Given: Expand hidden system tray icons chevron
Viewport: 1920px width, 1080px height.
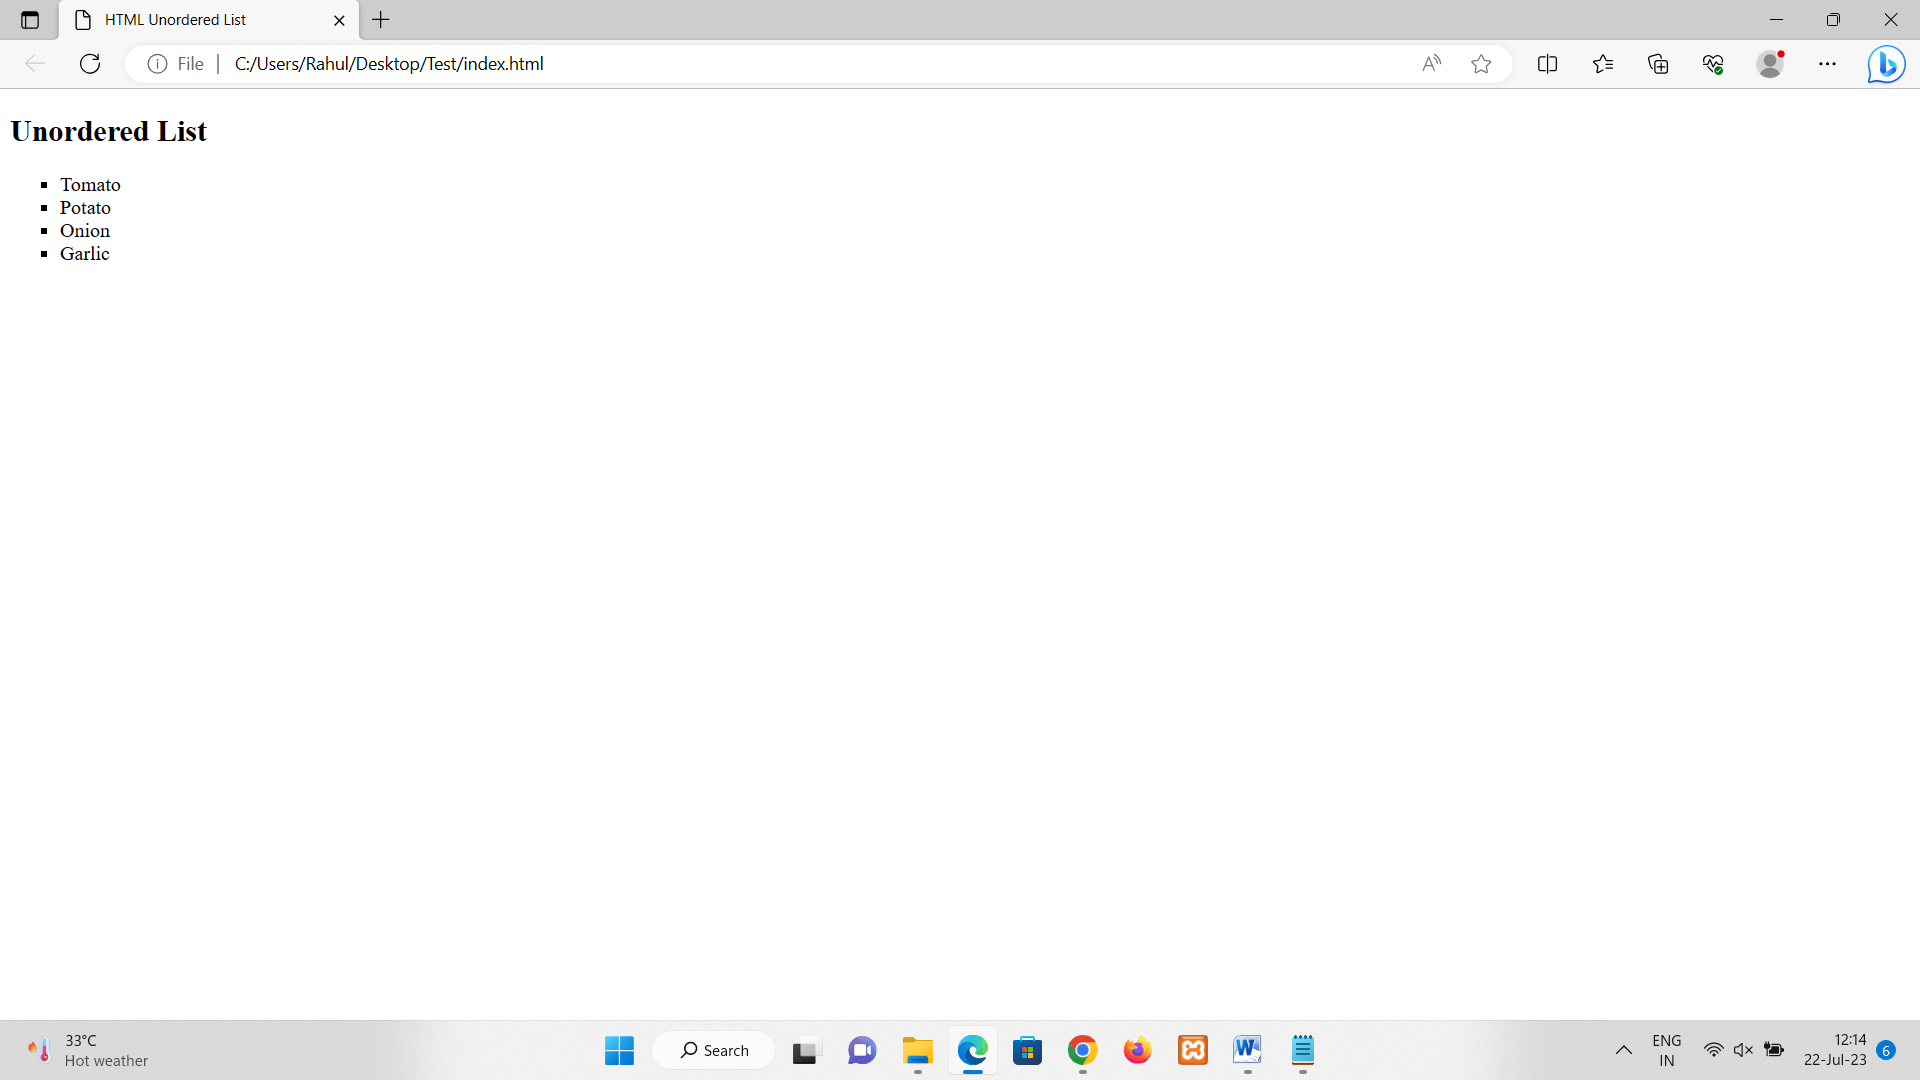Looking at the screenshot, I should (1623, 1050).
